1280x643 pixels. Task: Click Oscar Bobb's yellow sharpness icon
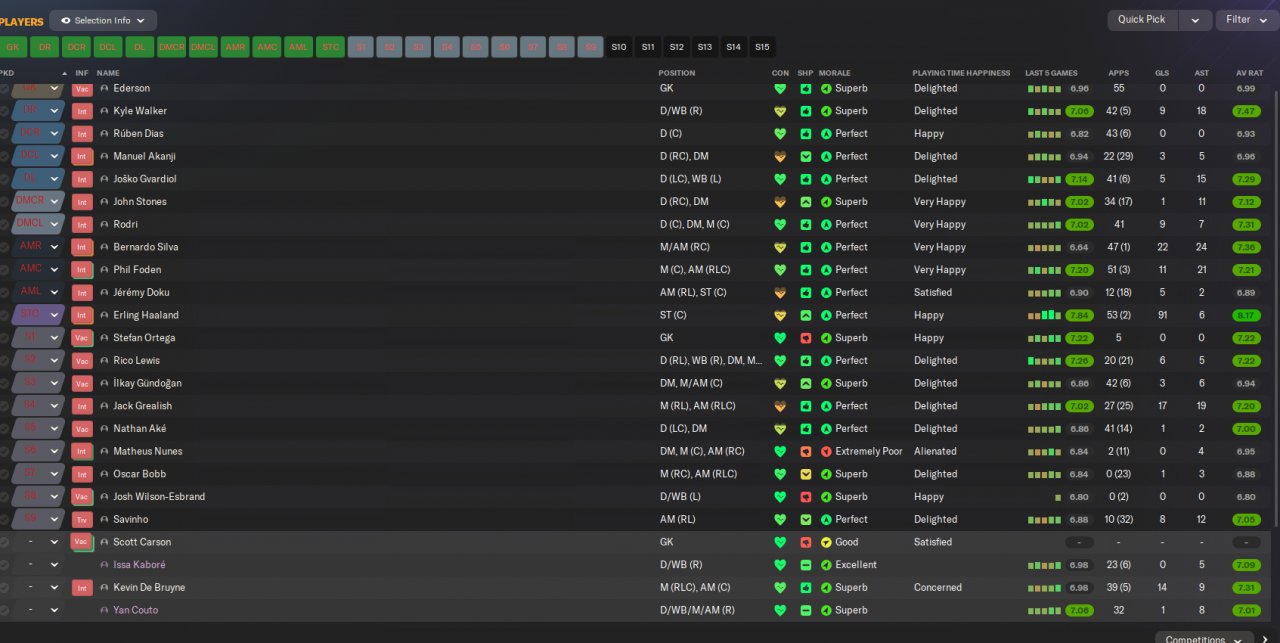tap(805, 474)
